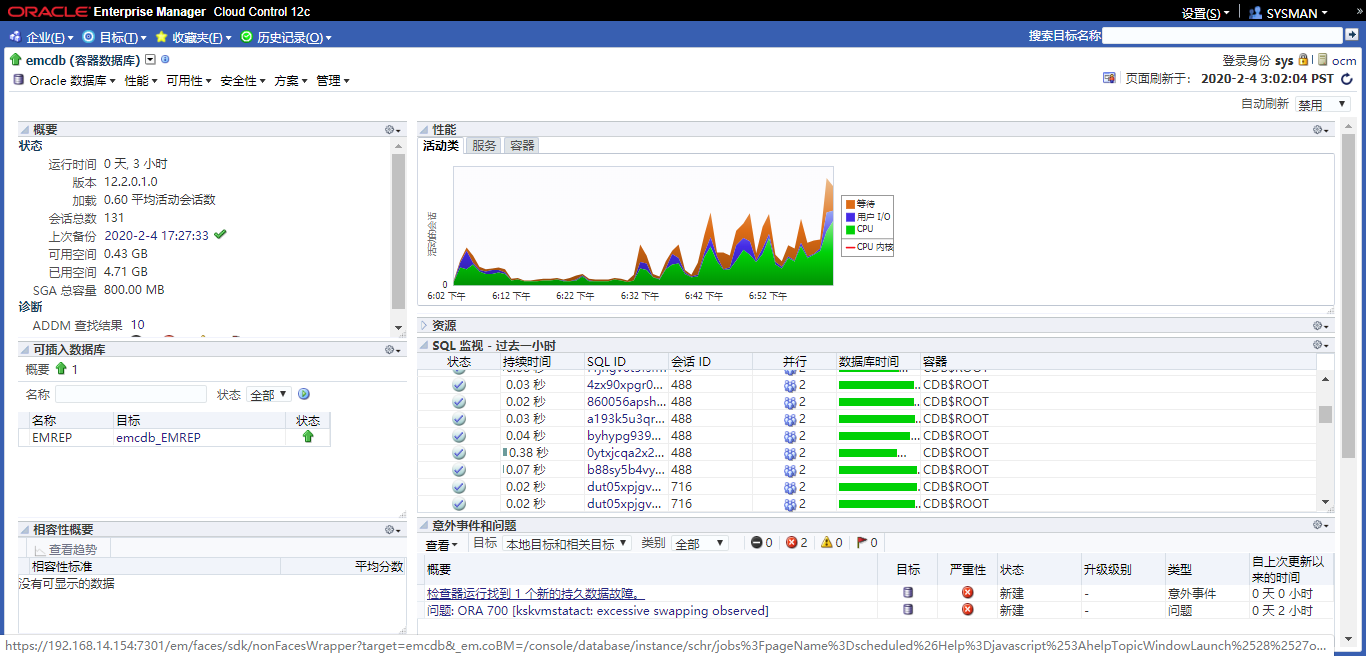Click the info icon beside emcdb title

click(165, 60)
